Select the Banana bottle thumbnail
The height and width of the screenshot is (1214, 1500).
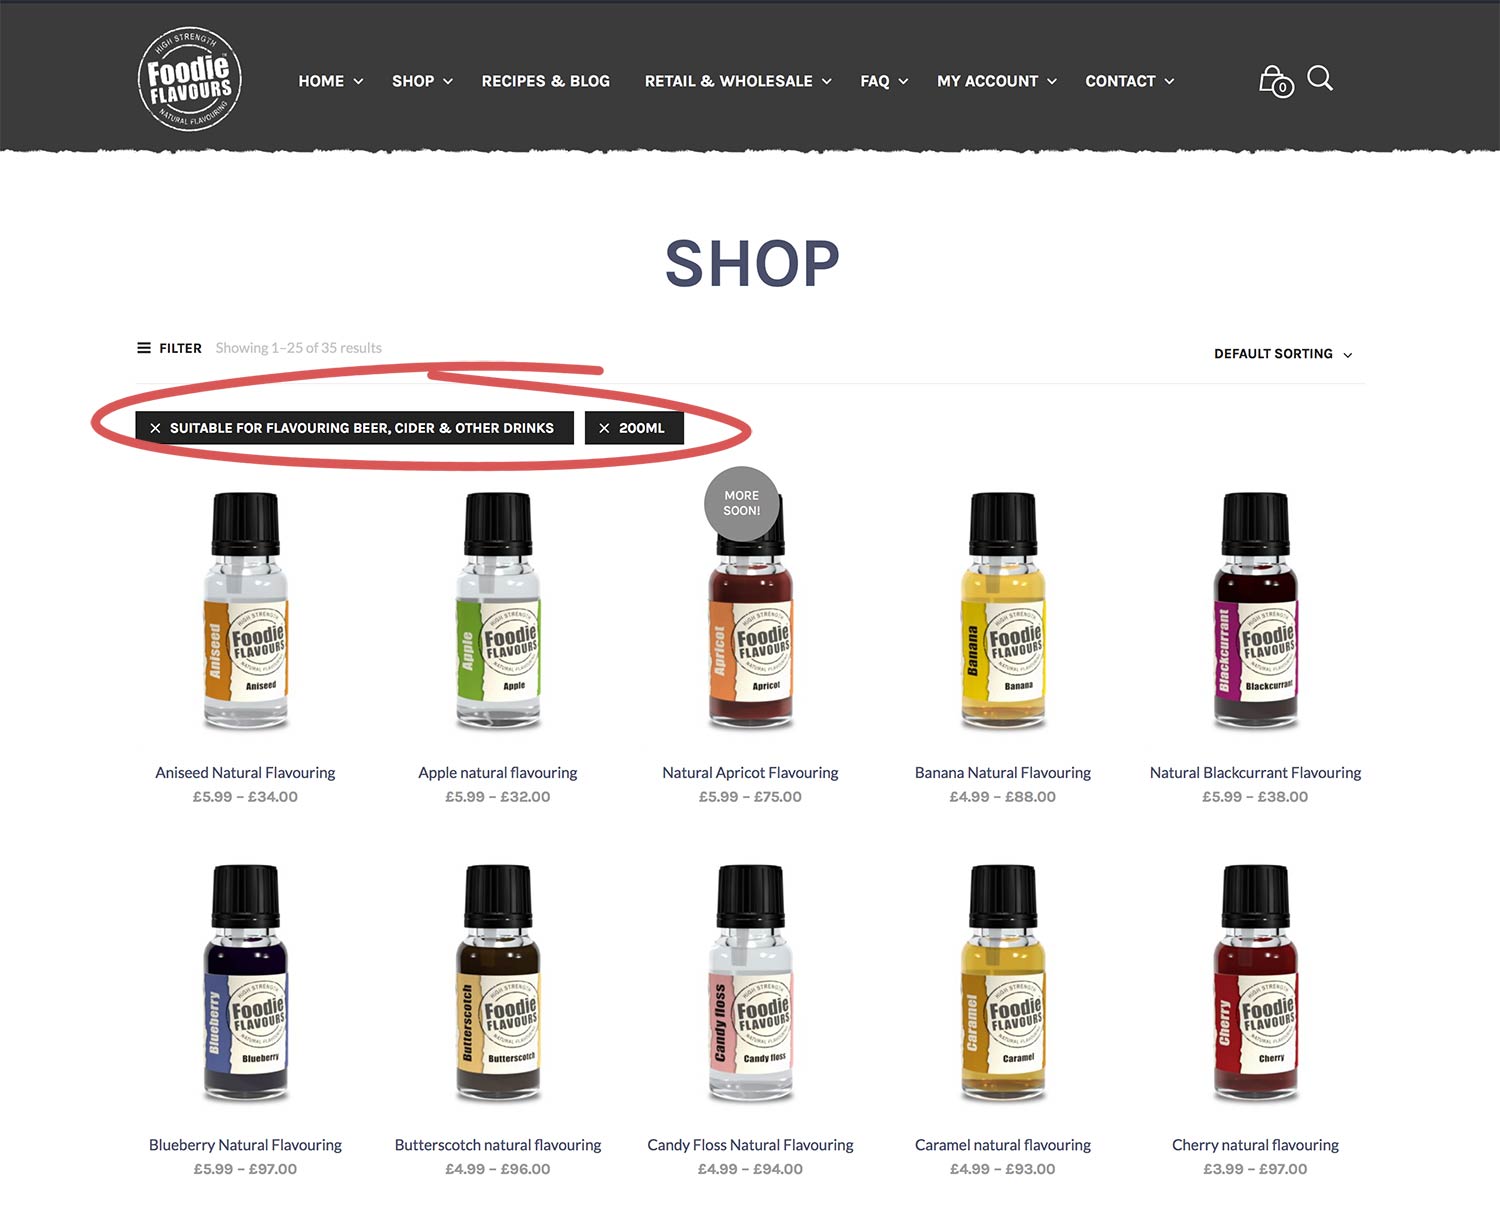(1003, 611)
